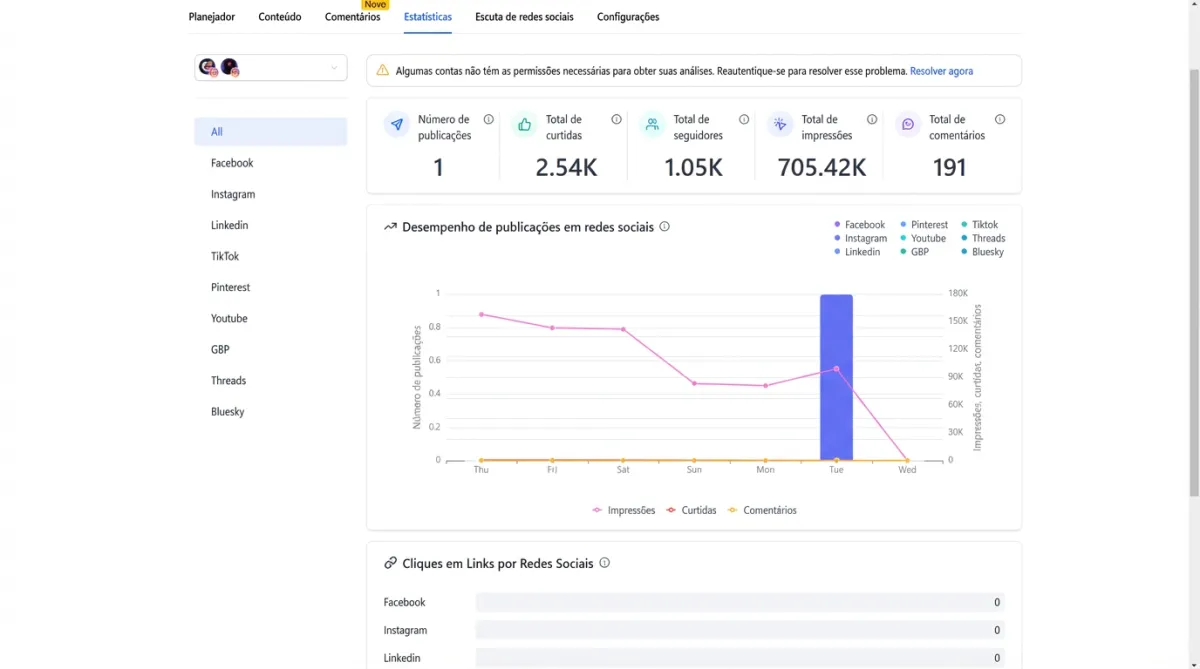This screenshot has width=1200, height=669.
Task: Switch to the Planejador tab
Action: (212, 17)
